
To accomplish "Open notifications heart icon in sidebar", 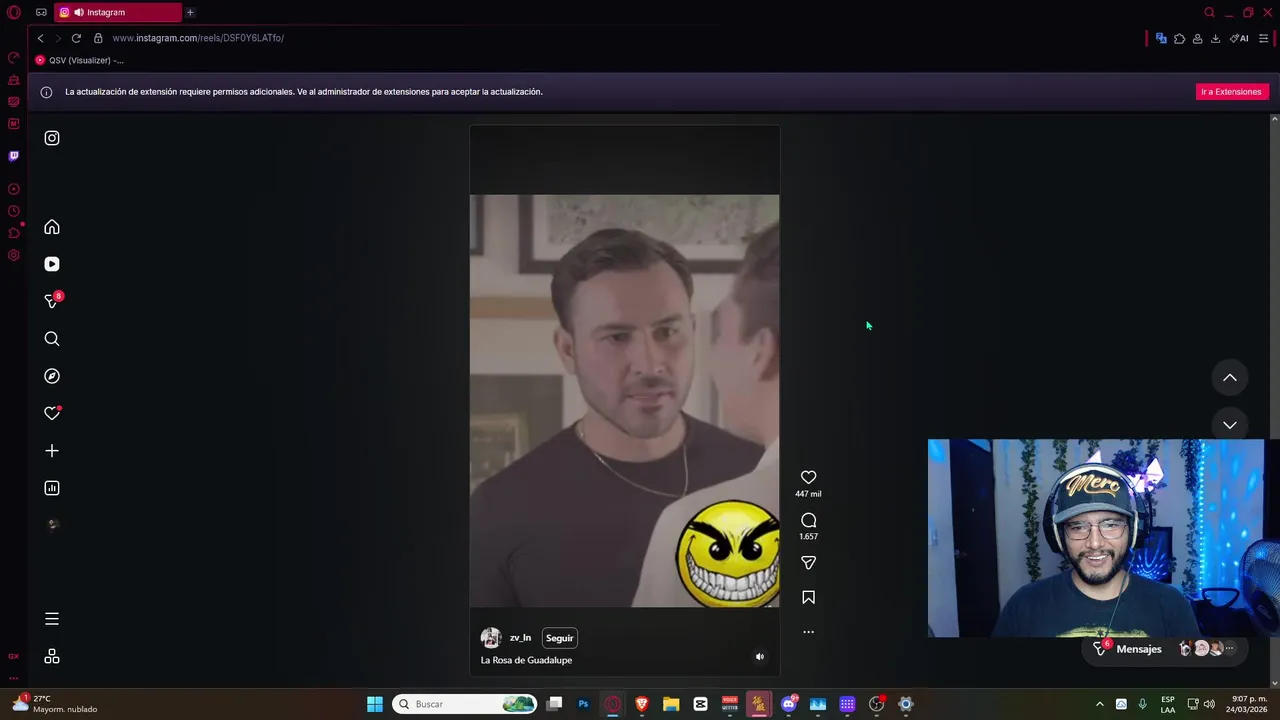I will point(52,413).
